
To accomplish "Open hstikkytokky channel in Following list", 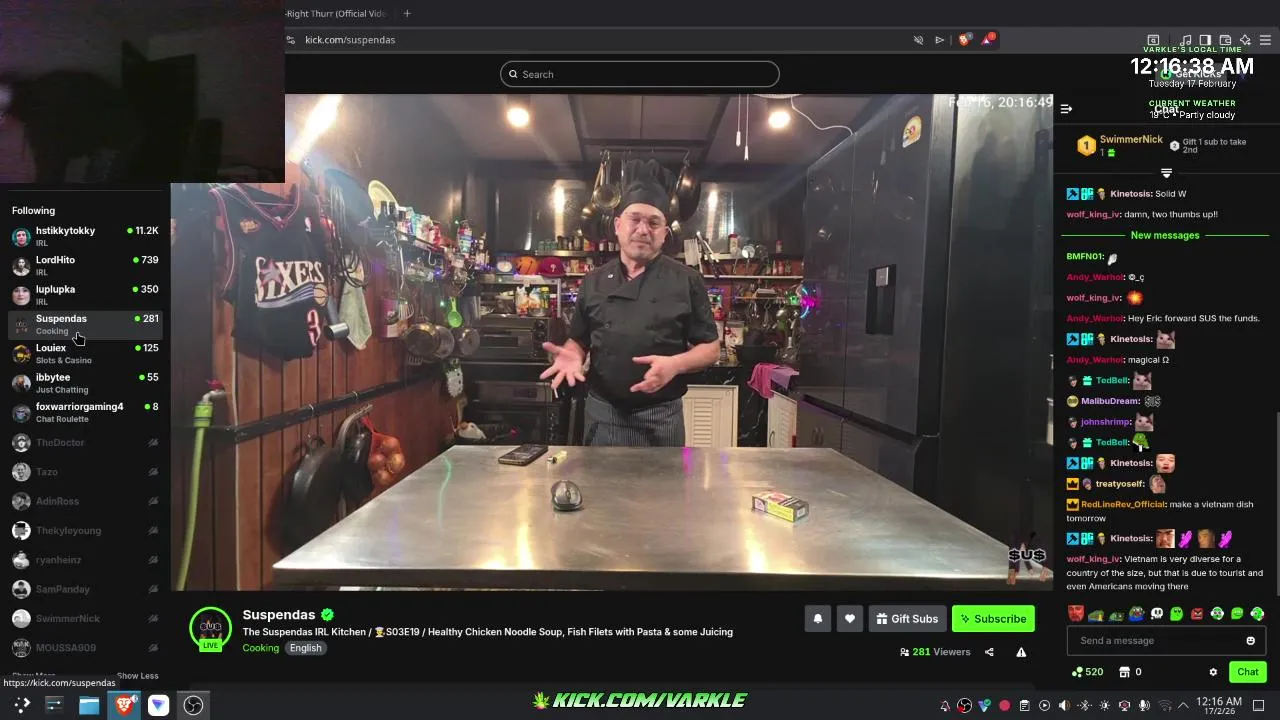I will coord(85,236).
